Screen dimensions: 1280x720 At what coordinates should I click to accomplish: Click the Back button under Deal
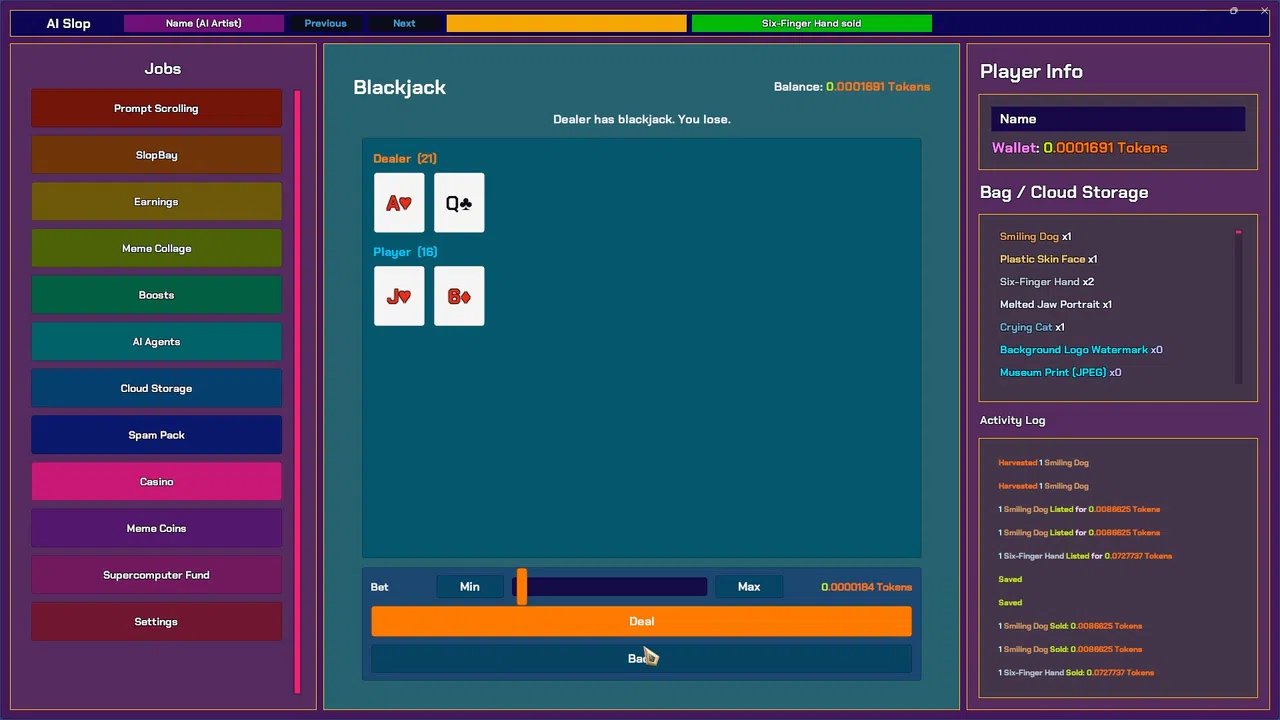[x=641, y=658]
